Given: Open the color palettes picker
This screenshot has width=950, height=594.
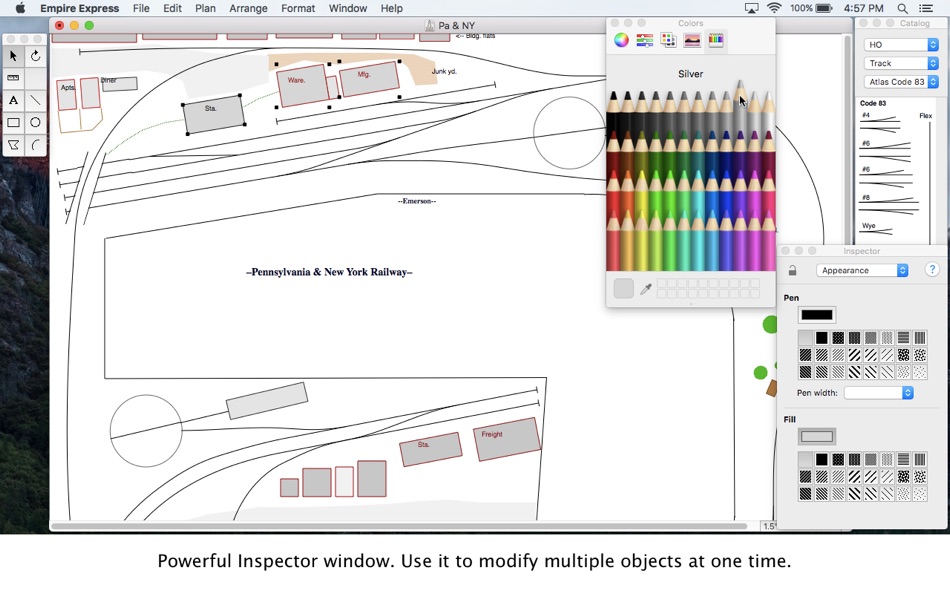Looking at the screenshot, I should pos(668,40).
